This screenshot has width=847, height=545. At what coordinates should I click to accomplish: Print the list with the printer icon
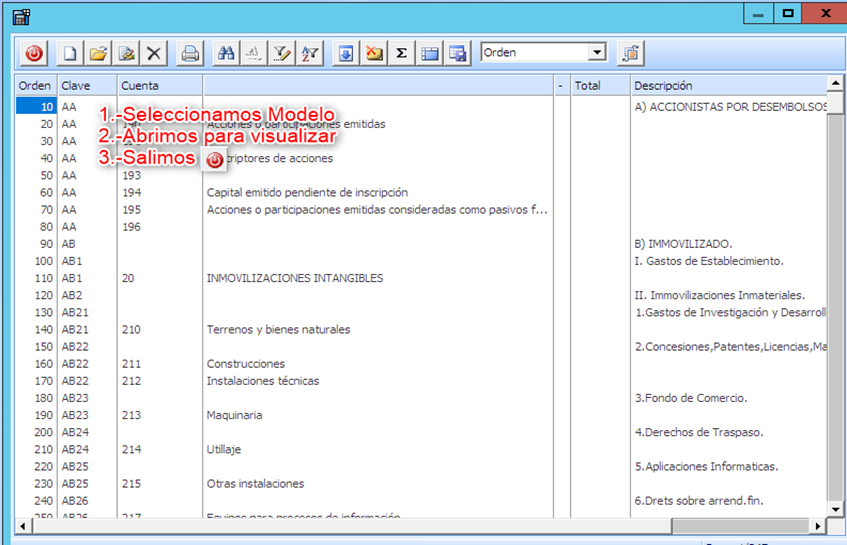pos(190,53)
